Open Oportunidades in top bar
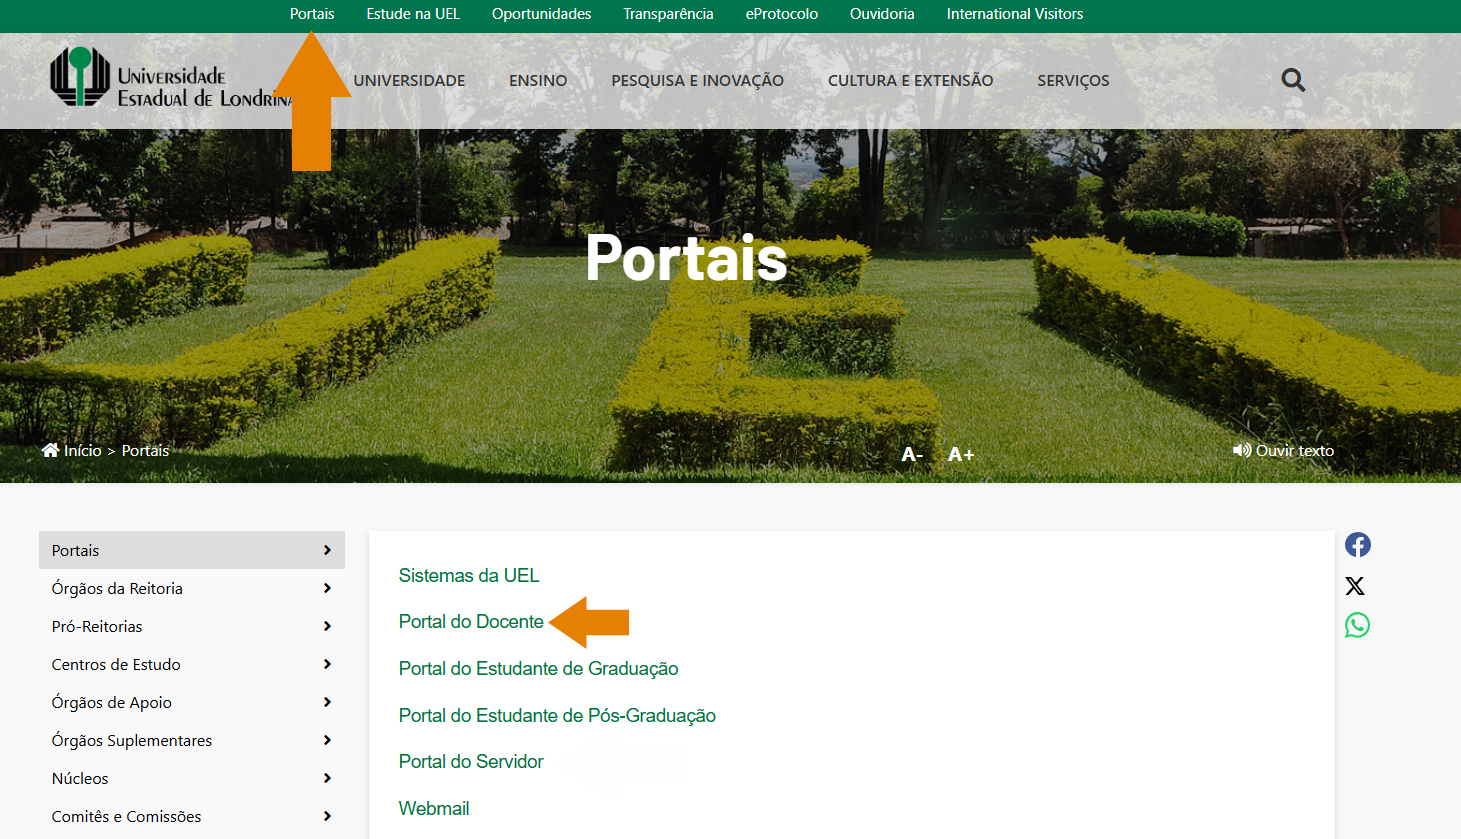Image resolution: width=1461 pixels, height=839 pixels. click(x=541, y=14)
